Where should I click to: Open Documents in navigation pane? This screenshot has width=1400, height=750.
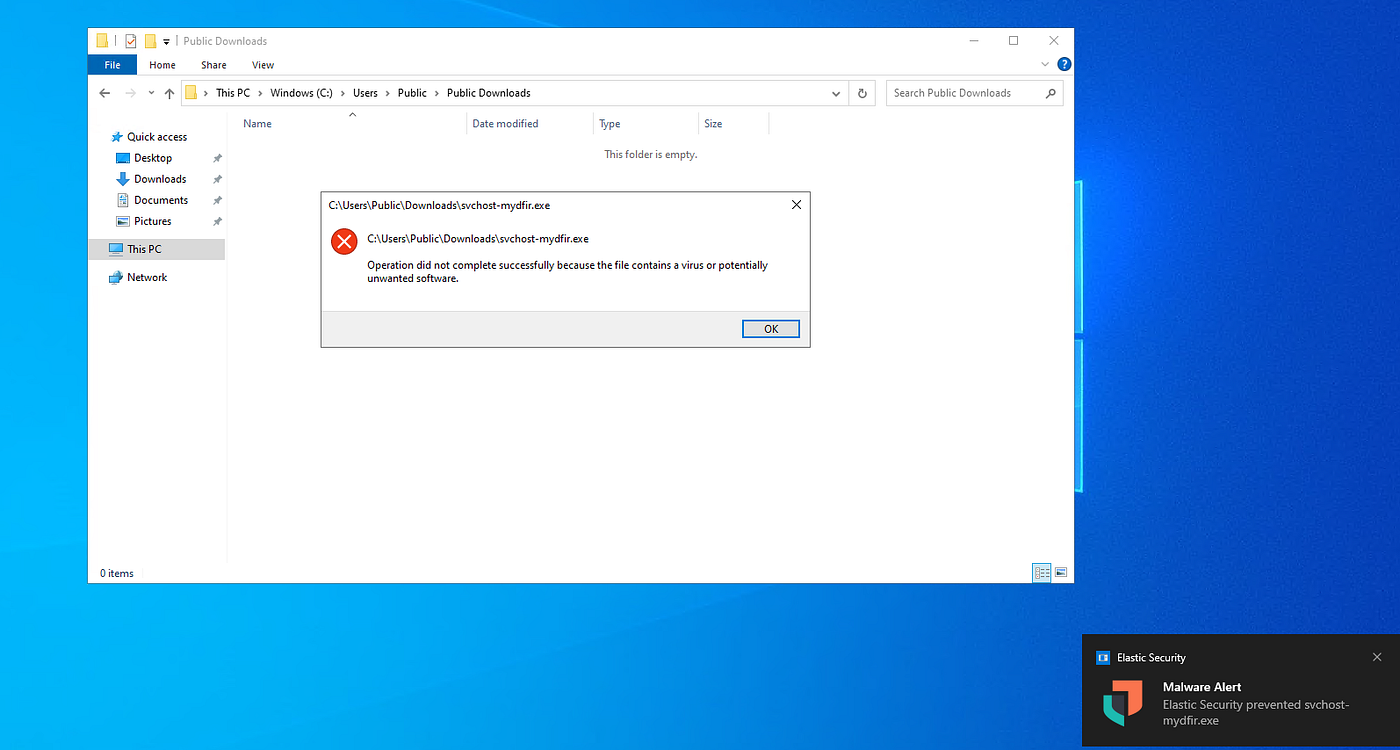coord(161,200)
